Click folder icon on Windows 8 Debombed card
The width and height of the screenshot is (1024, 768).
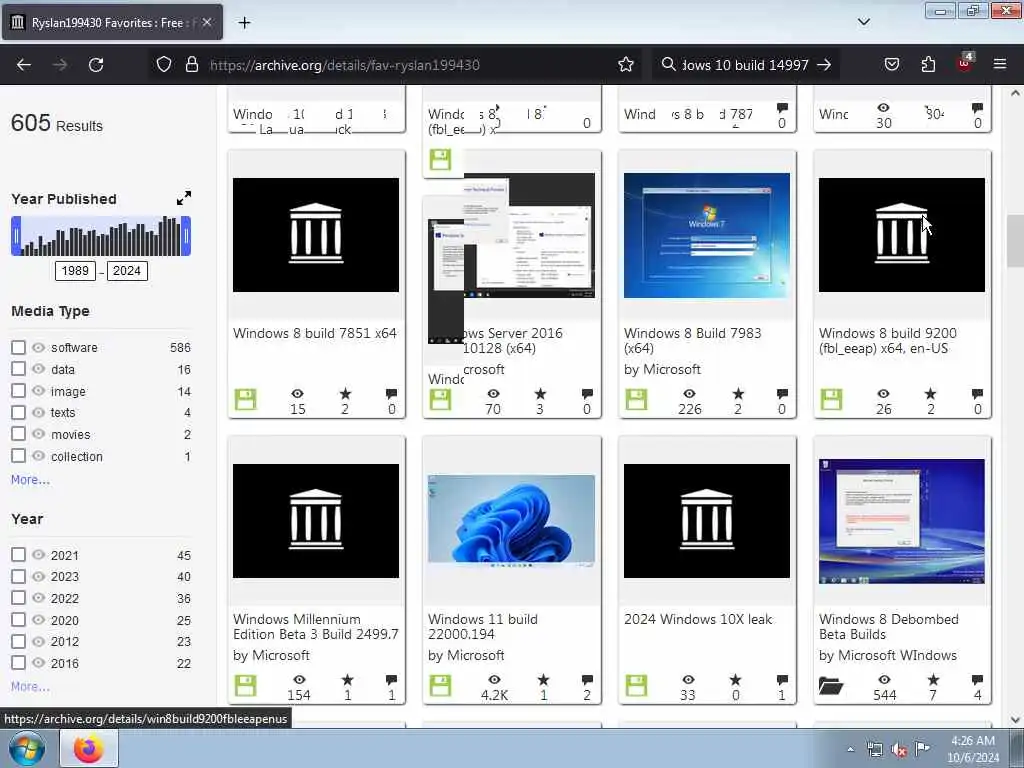coord(831,686)
